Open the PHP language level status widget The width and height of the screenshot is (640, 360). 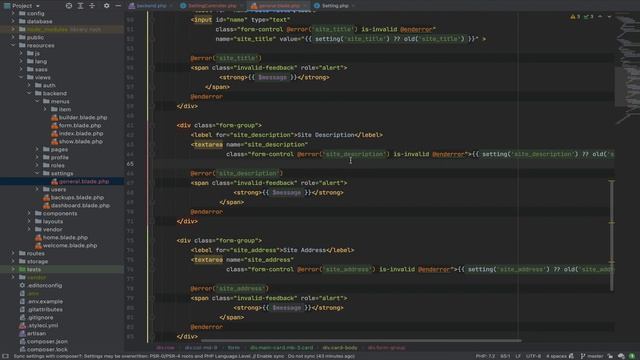click(x=485, y=356)
